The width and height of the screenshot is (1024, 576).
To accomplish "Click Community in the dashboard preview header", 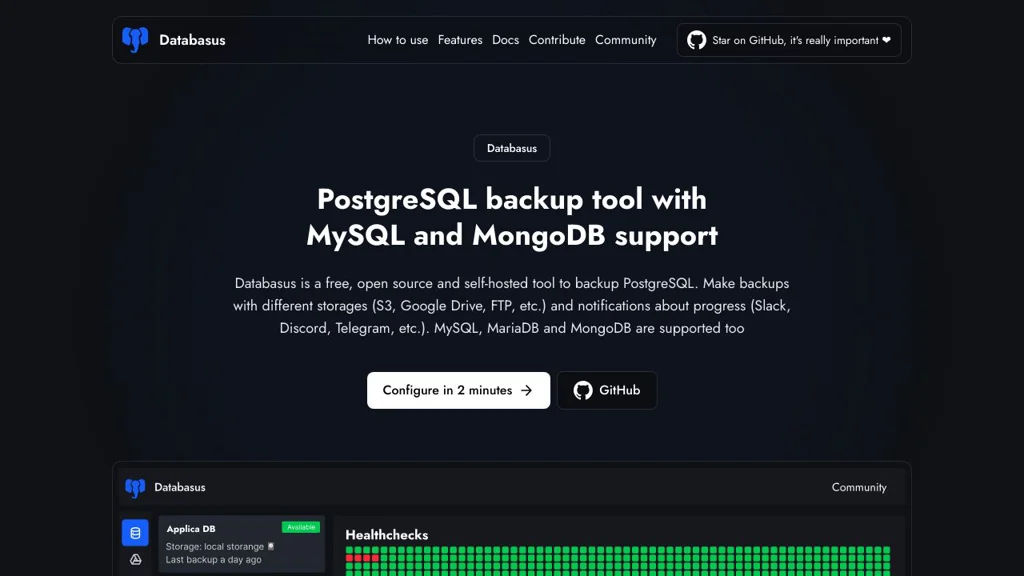I will tap(859, 487).
